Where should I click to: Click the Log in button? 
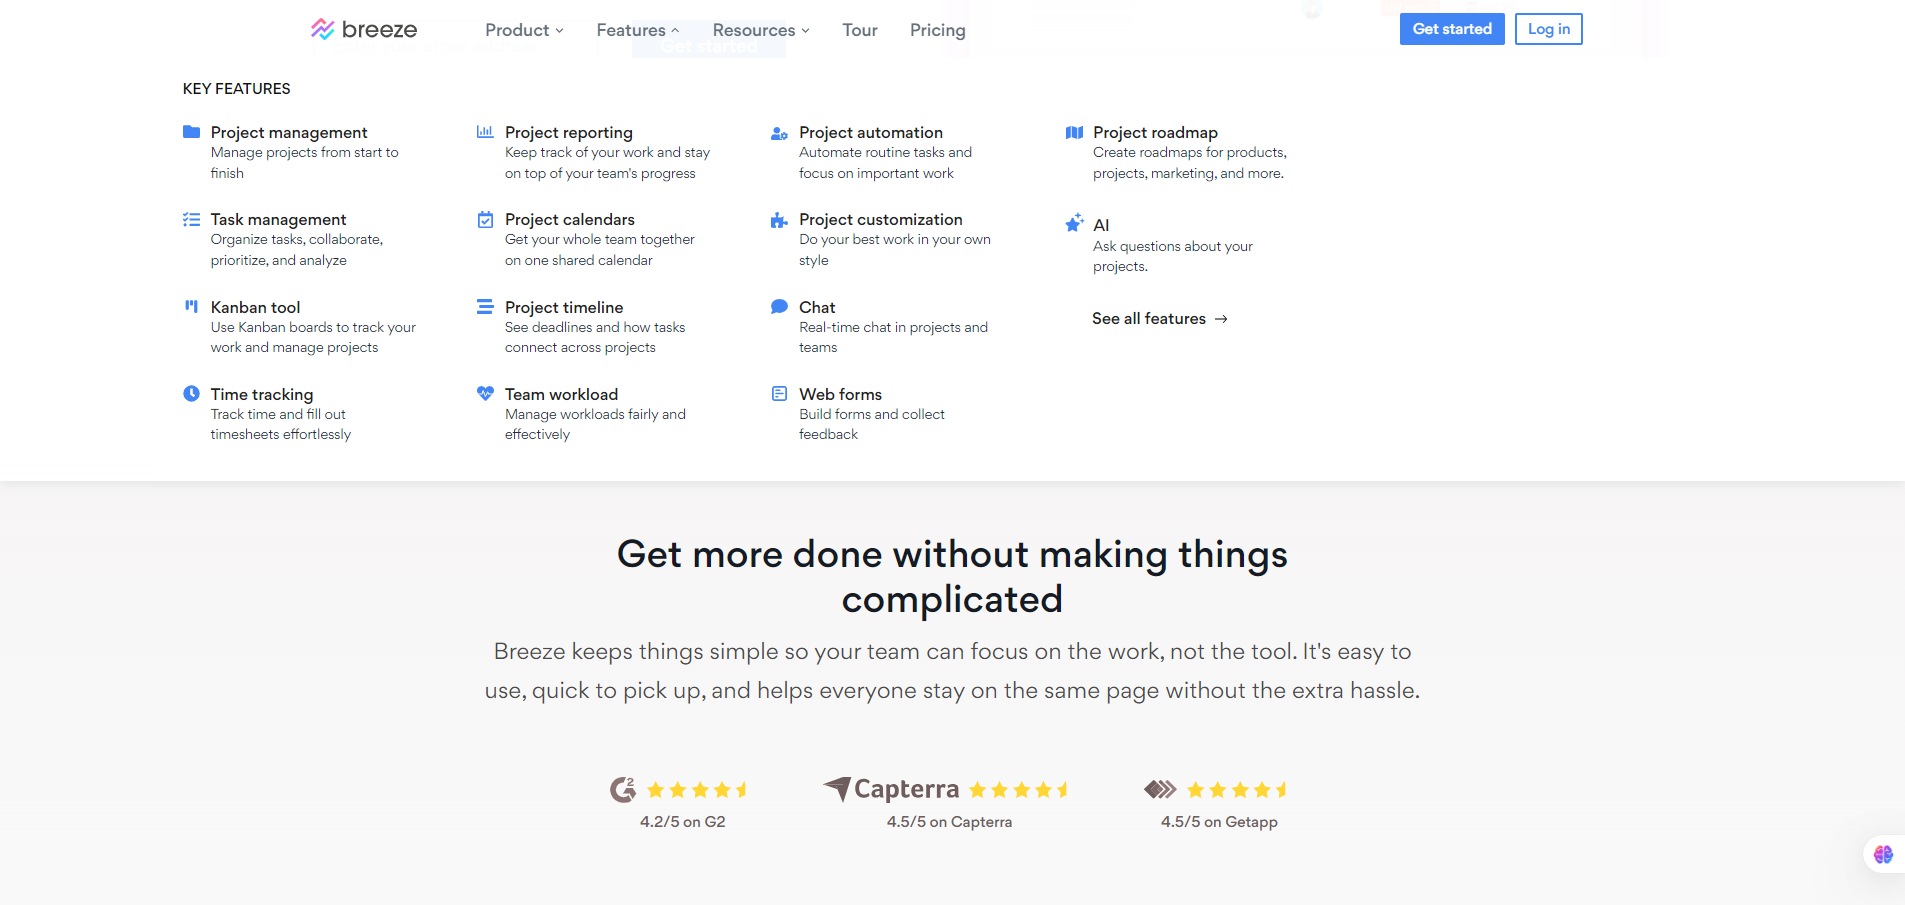tap(1548, 29)
